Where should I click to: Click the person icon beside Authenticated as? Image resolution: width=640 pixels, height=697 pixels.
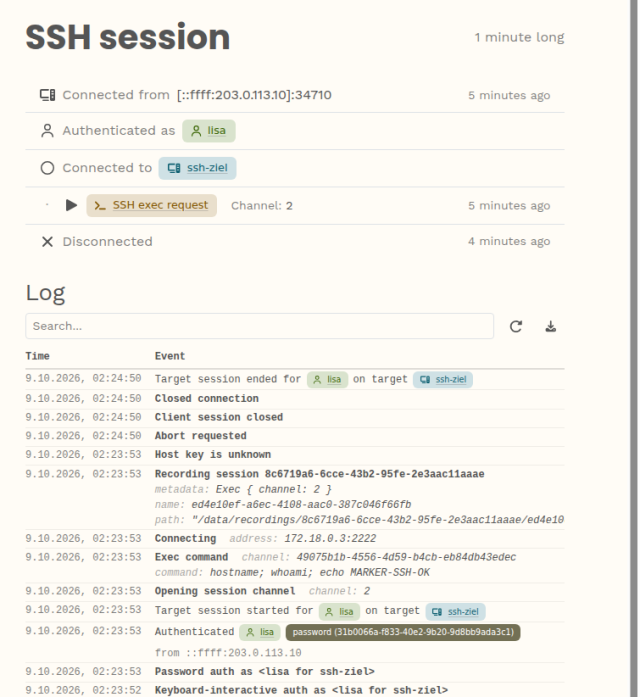click(47, 131)
